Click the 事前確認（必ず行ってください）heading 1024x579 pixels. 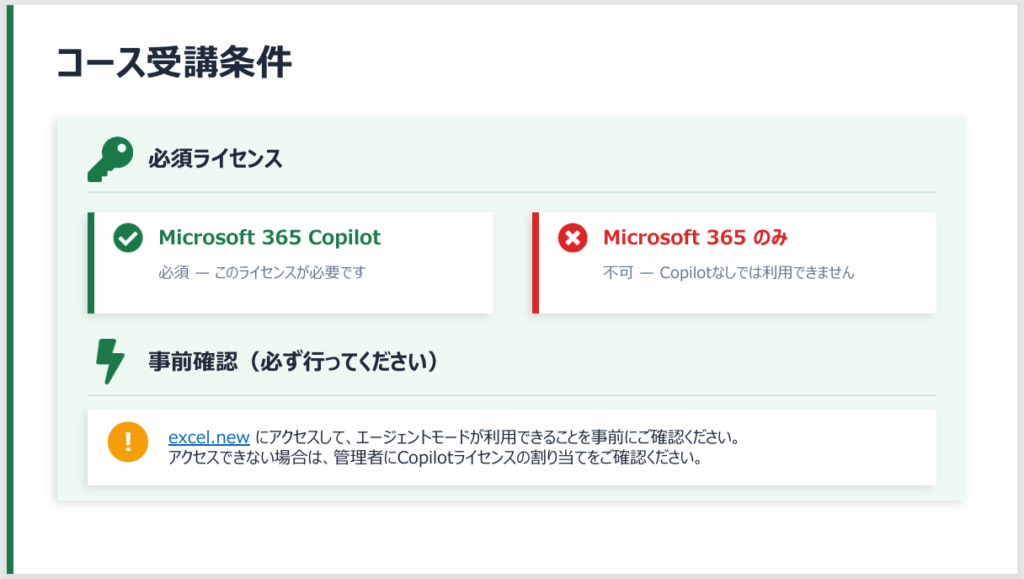tap(293, 361)
